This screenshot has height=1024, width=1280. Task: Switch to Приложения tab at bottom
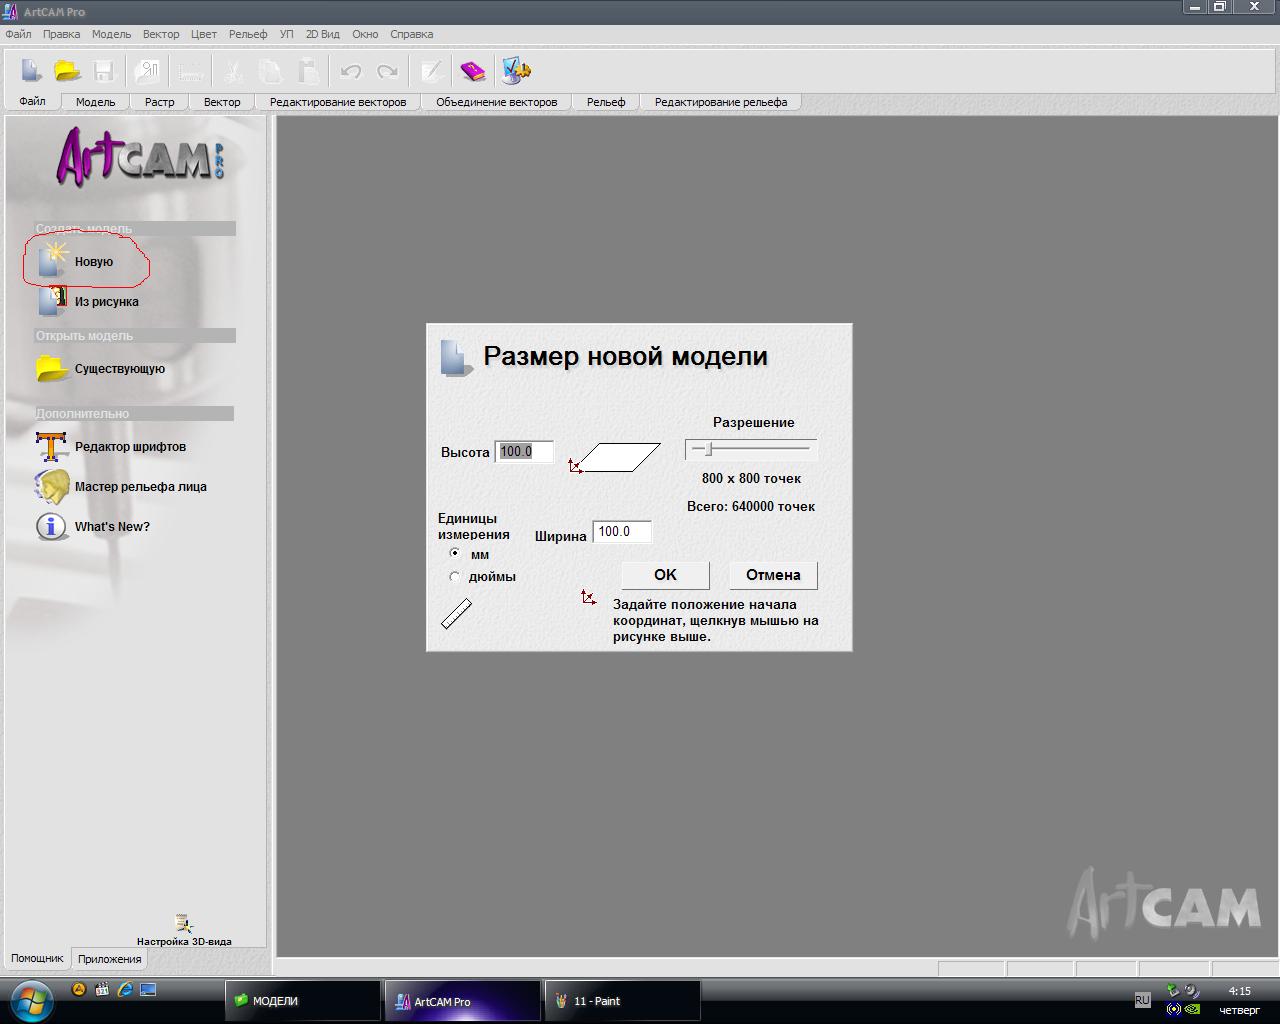pos(109,959)
